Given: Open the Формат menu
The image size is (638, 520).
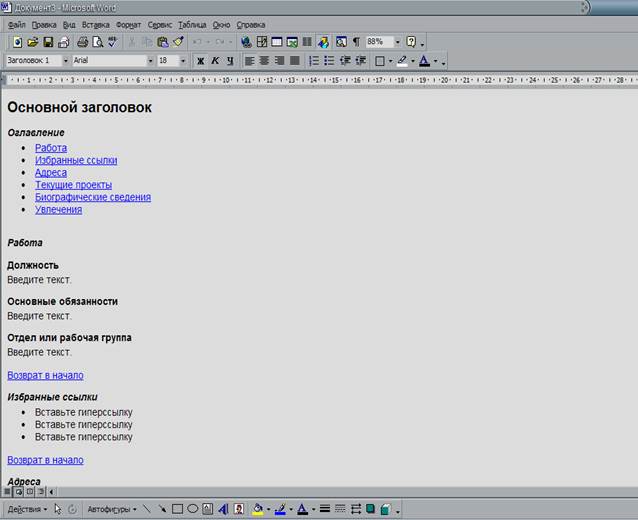Looking at the screenshot, I should click(128, 25).
